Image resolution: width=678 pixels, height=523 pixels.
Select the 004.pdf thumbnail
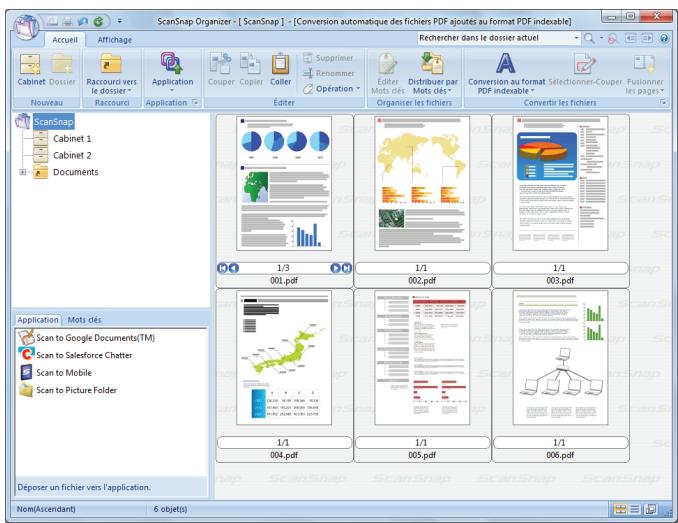click(x=284, y=357)
